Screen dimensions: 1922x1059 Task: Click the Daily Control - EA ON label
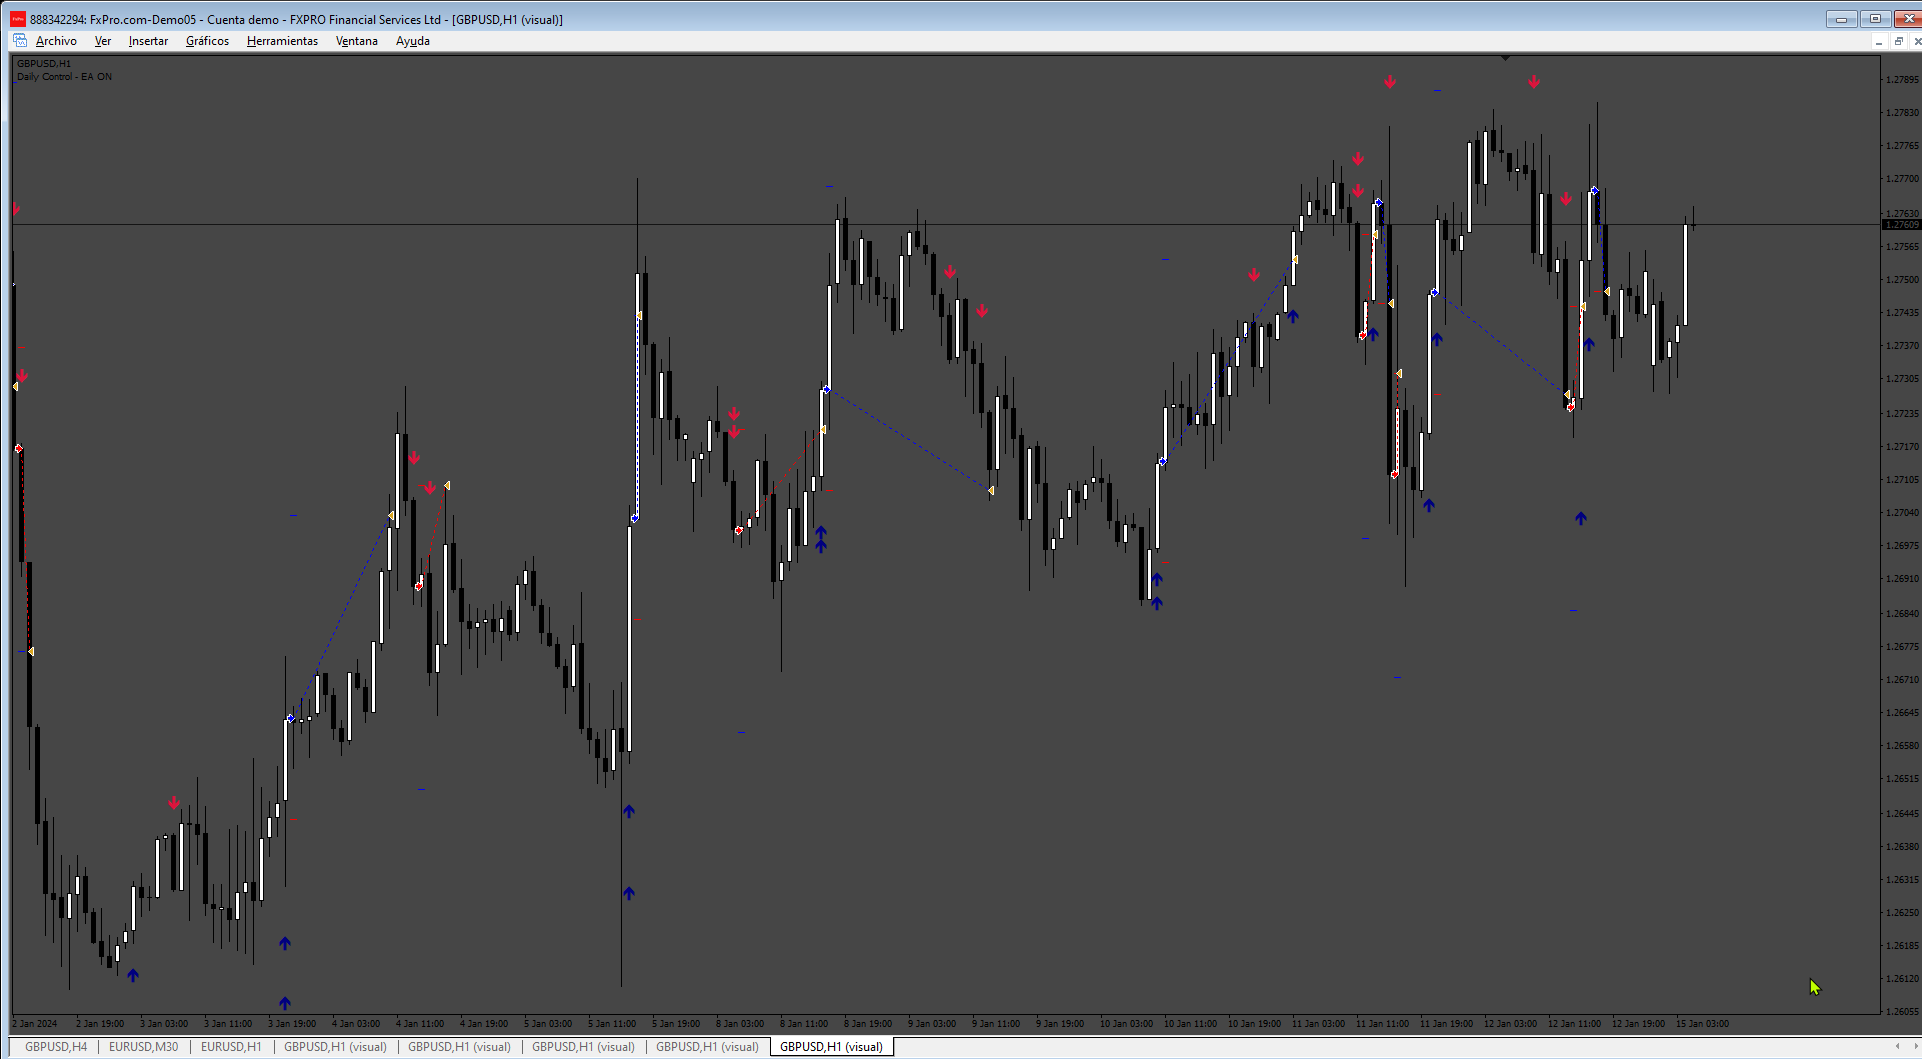point(64,77)
